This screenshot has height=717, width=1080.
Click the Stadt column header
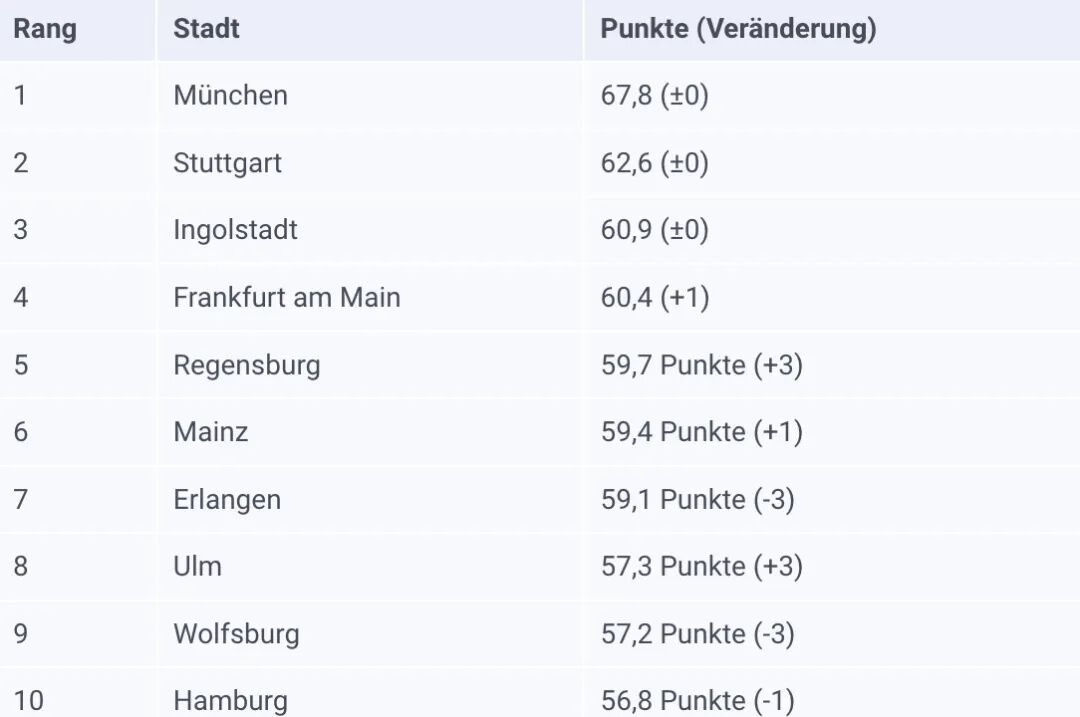206,29
